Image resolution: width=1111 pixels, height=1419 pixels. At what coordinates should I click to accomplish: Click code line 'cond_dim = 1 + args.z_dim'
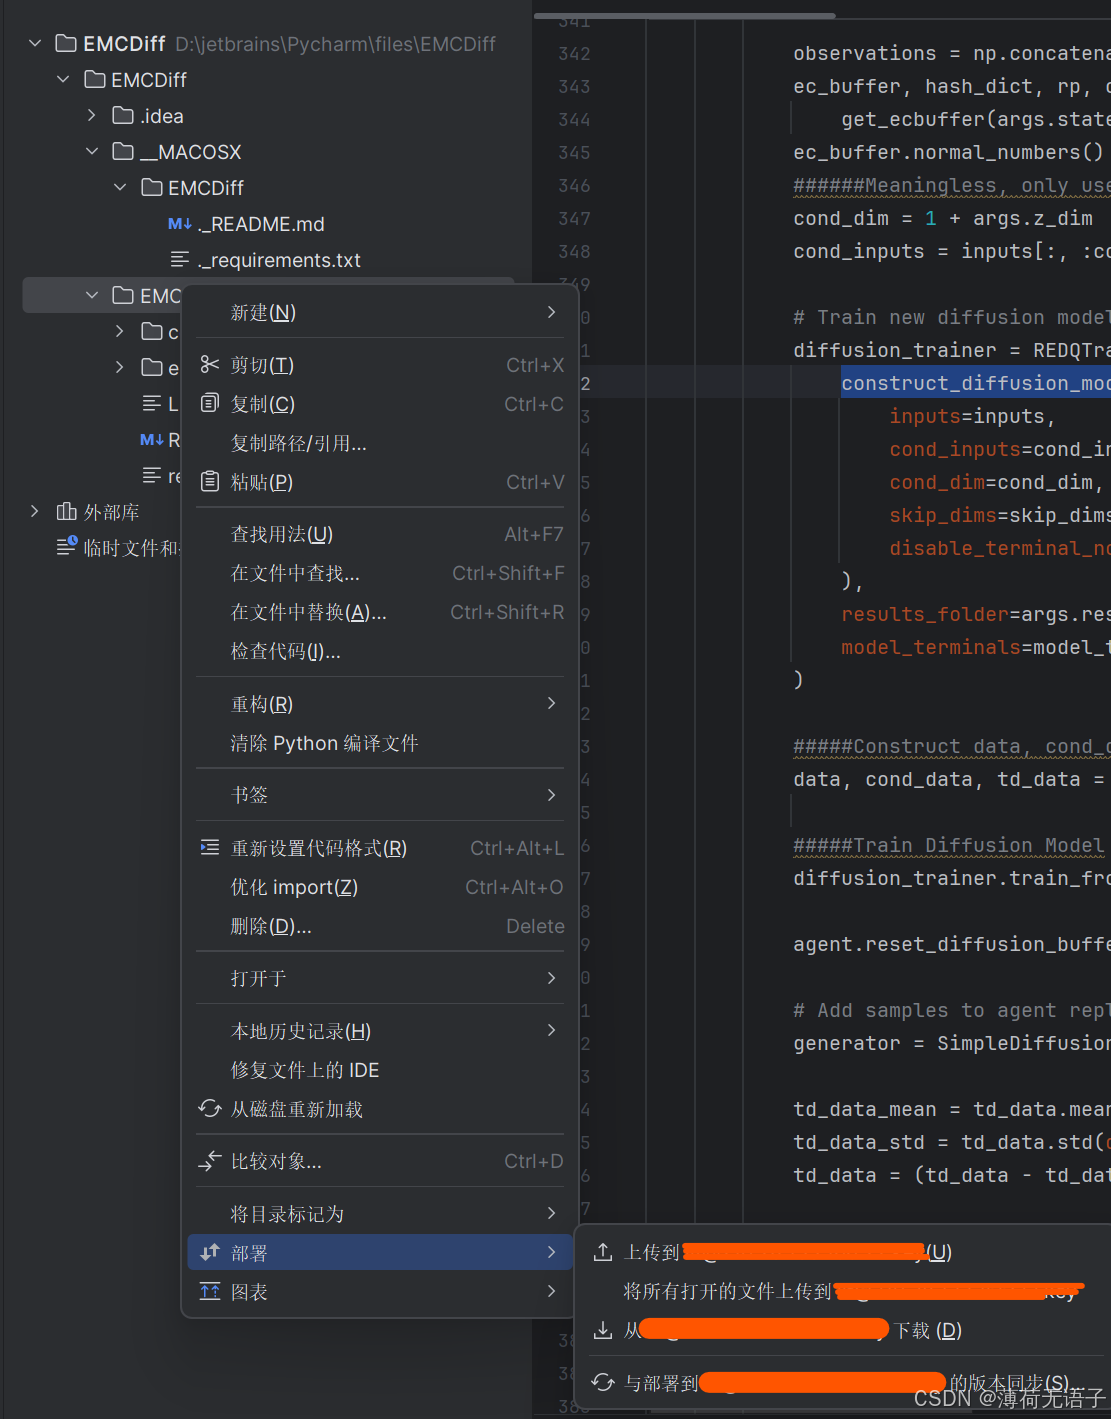[943, 218]
